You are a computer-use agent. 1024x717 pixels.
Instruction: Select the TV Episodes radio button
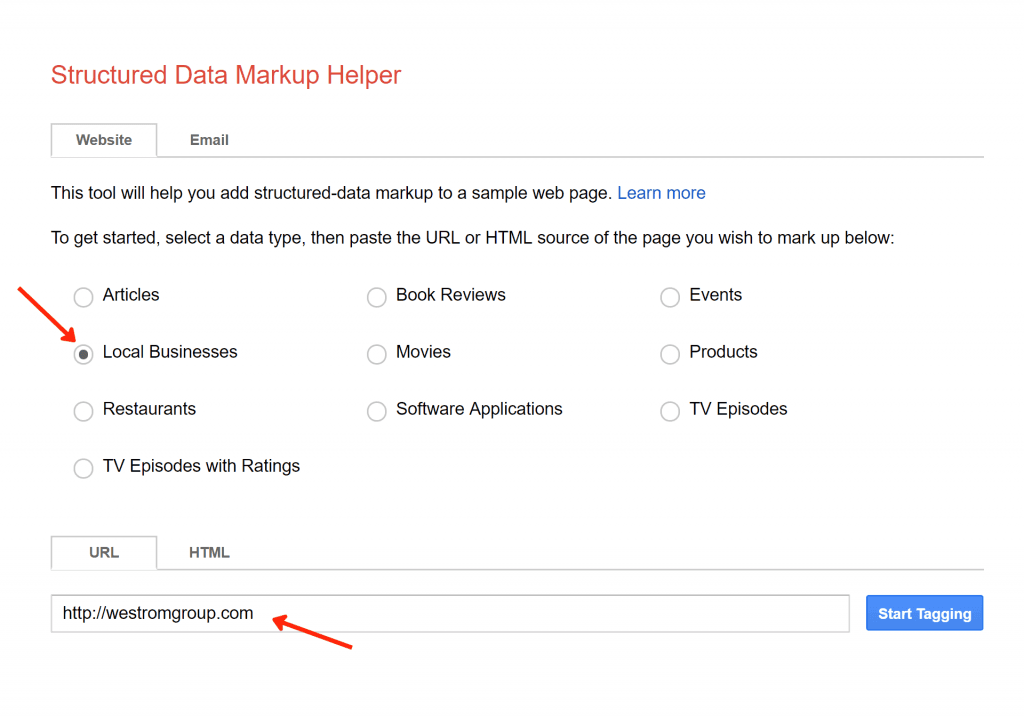[670, 411]
